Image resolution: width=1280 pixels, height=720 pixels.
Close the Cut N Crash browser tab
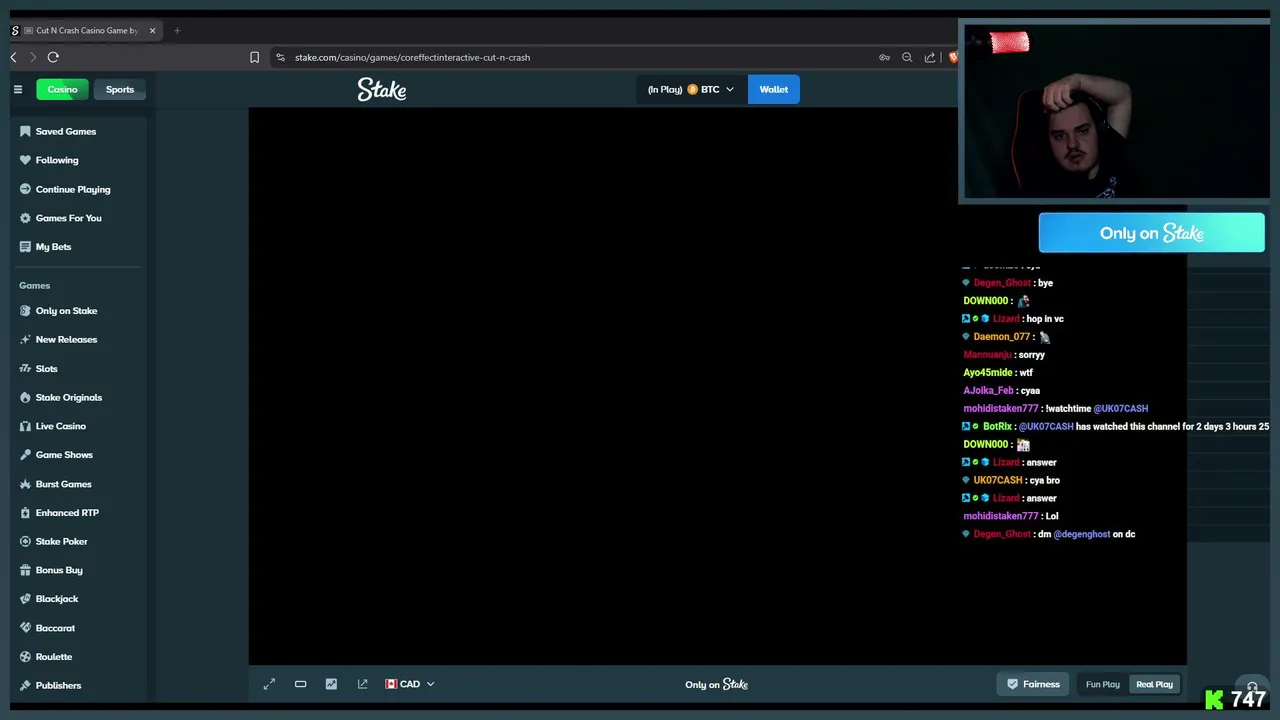click(x=152, y=30)
